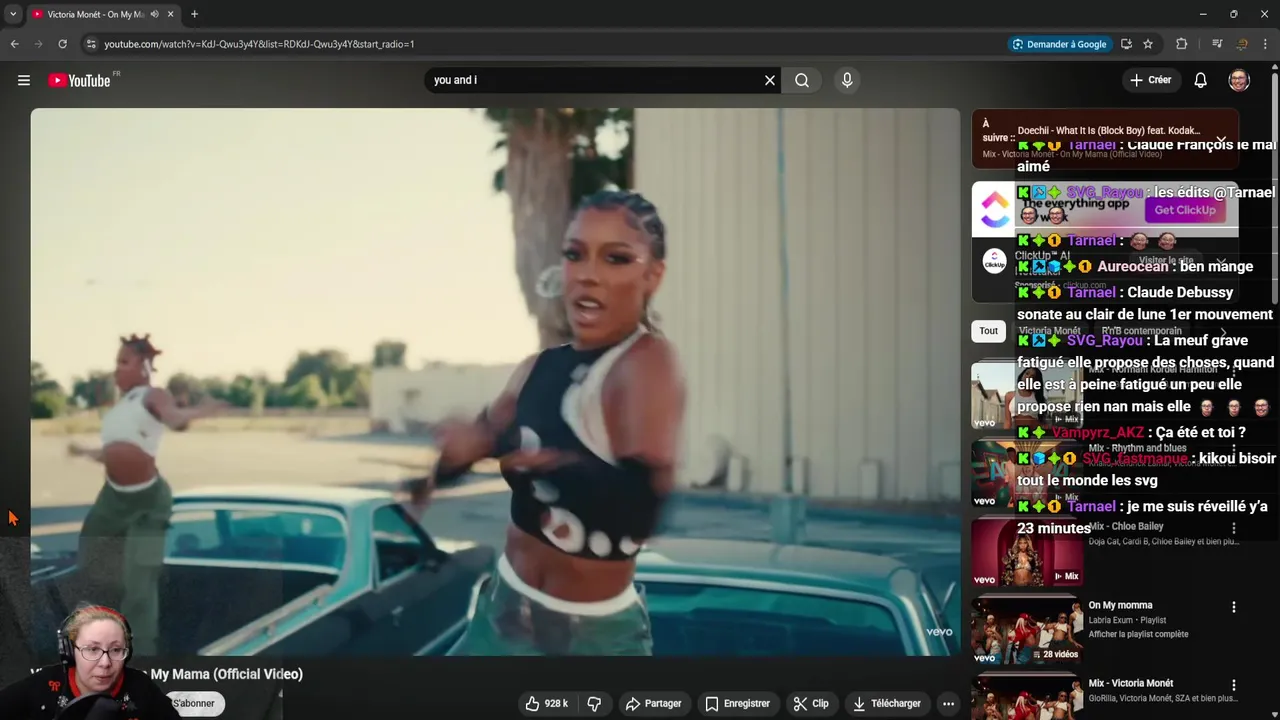Close the up-next playlist panel
1280x720 pixels.
[1221, 141]
